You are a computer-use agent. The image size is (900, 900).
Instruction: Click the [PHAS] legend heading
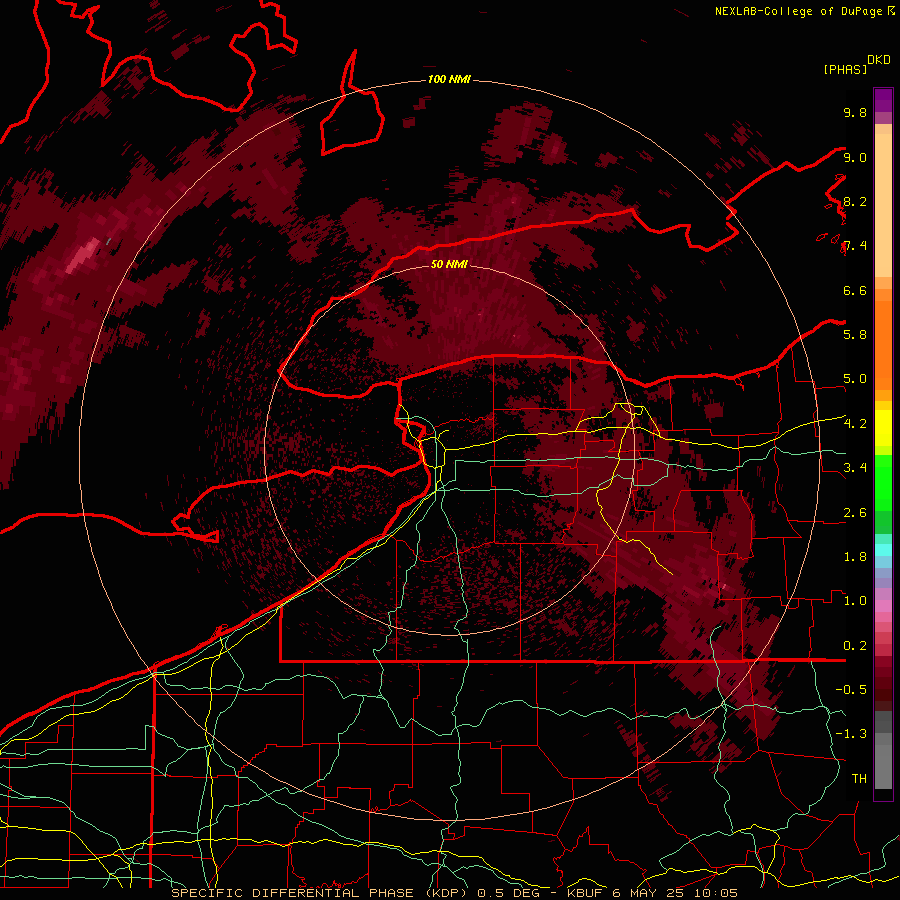pyautogui.click(x=845, y=69)
